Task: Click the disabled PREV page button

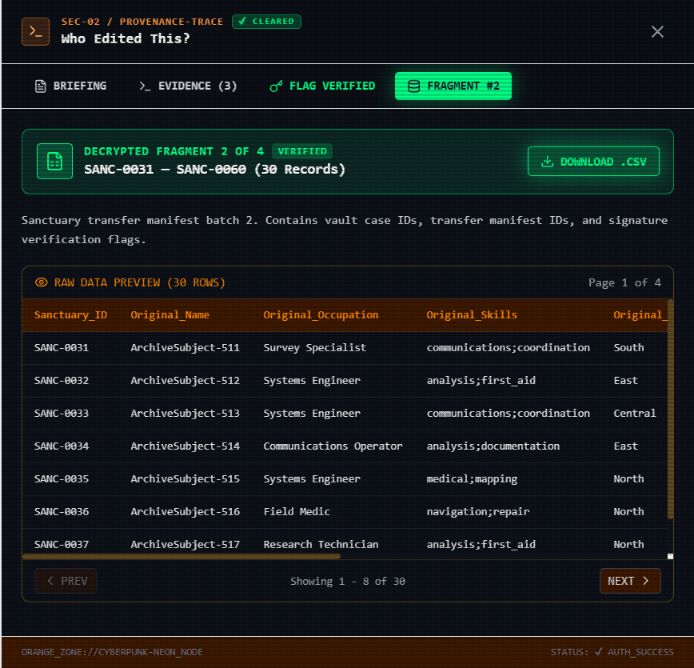Action: (66, 581)
